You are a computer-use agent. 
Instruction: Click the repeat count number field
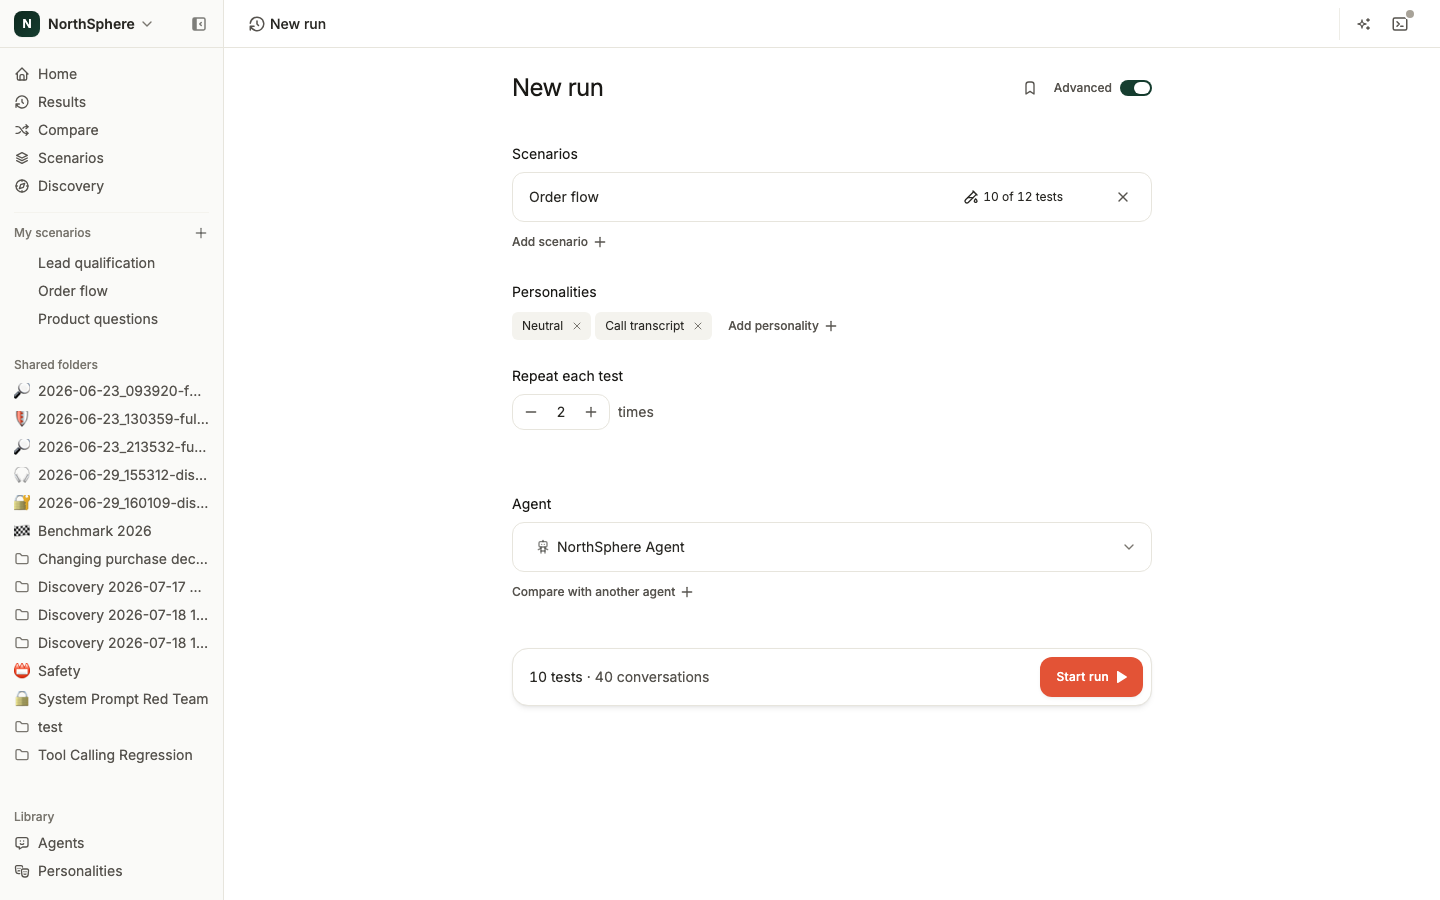coord(561,412)
